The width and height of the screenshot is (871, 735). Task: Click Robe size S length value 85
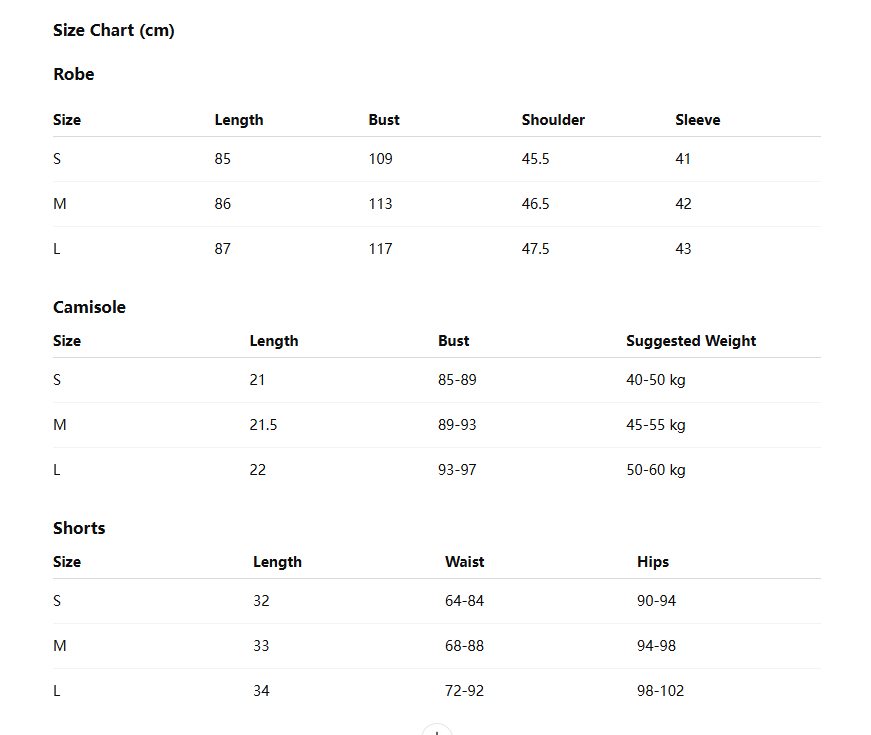click(223, 159)
